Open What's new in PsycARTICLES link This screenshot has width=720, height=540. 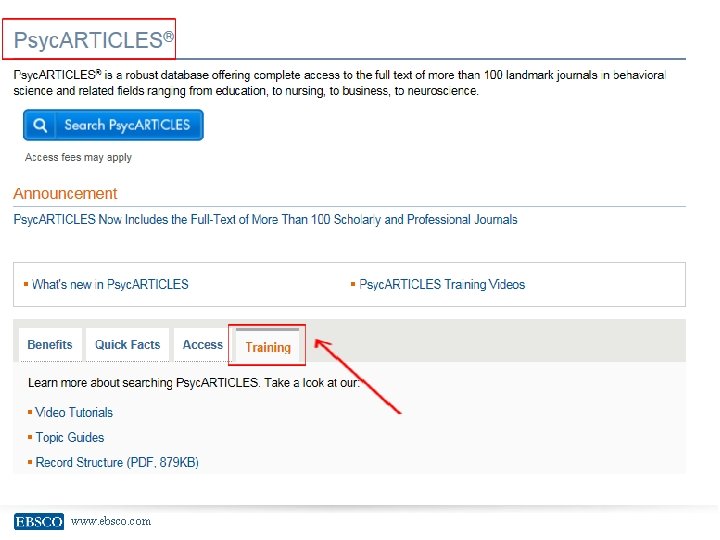click(110, 285)
